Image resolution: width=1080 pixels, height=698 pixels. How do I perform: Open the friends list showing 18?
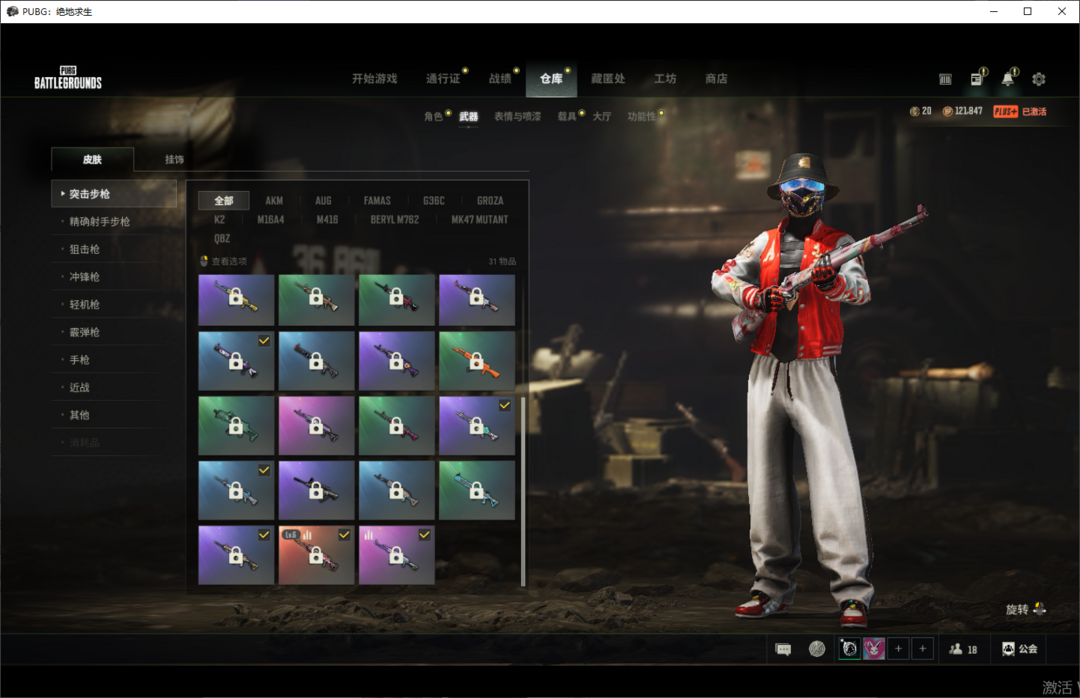[963, 649]
